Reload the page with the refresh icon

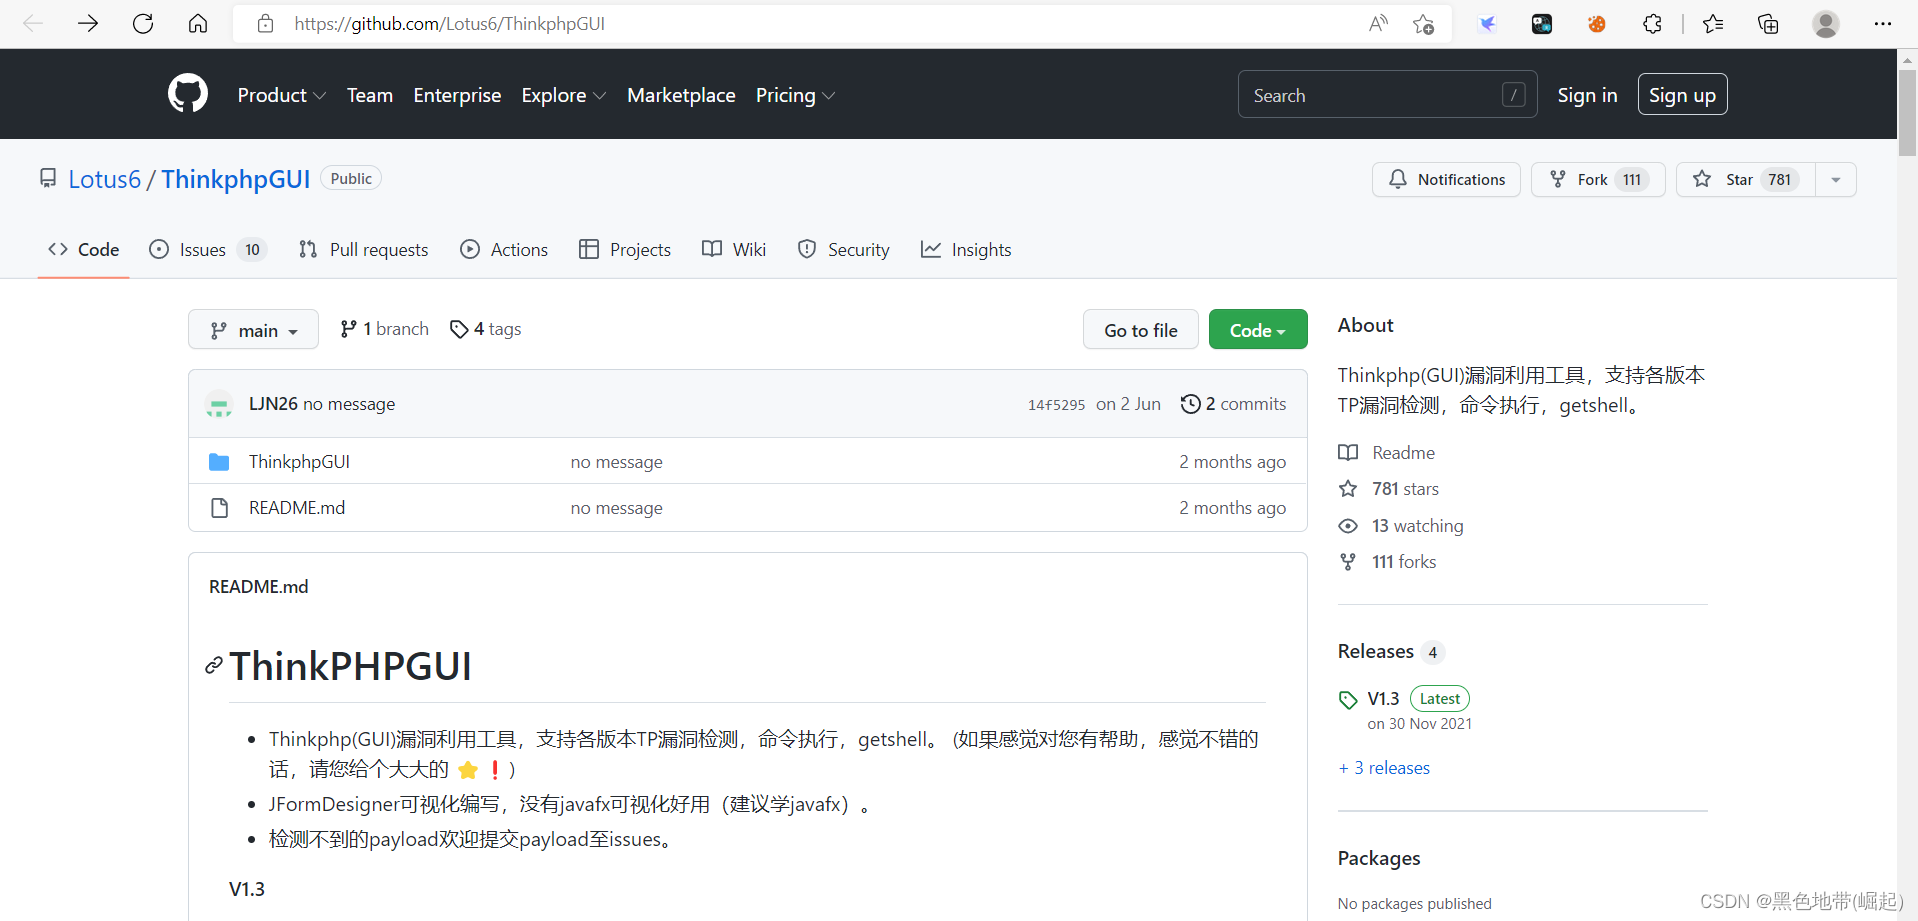point(142,23)
